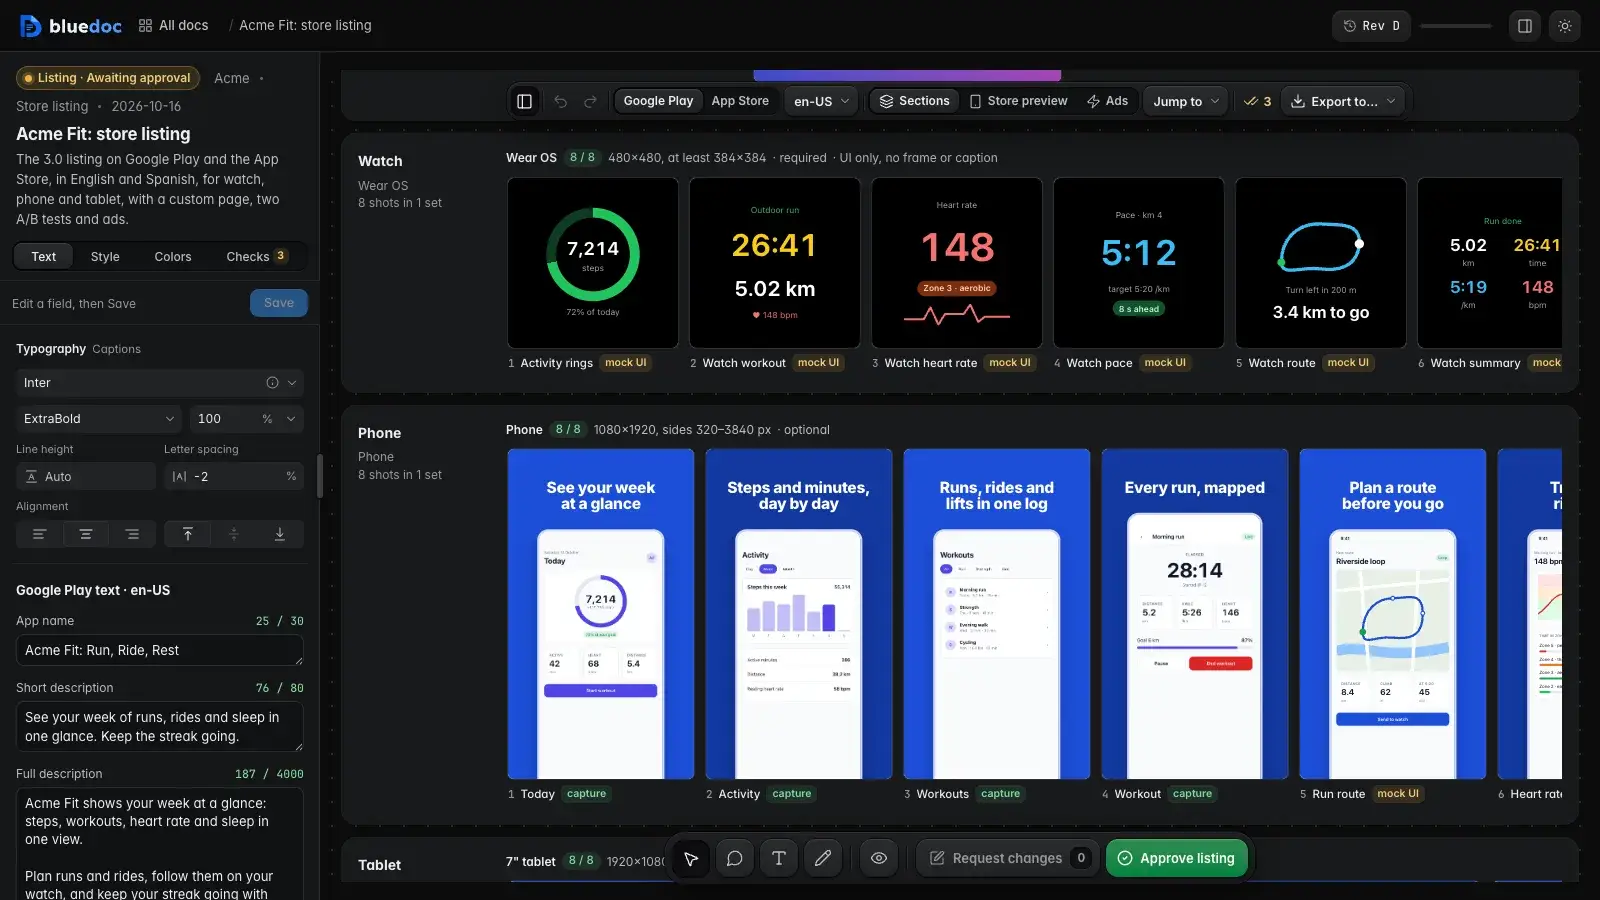This screenshot has width=1600, height=900.
Task: Click the Listing Awaiting approval status badge
Action: [x=108, y=78]
